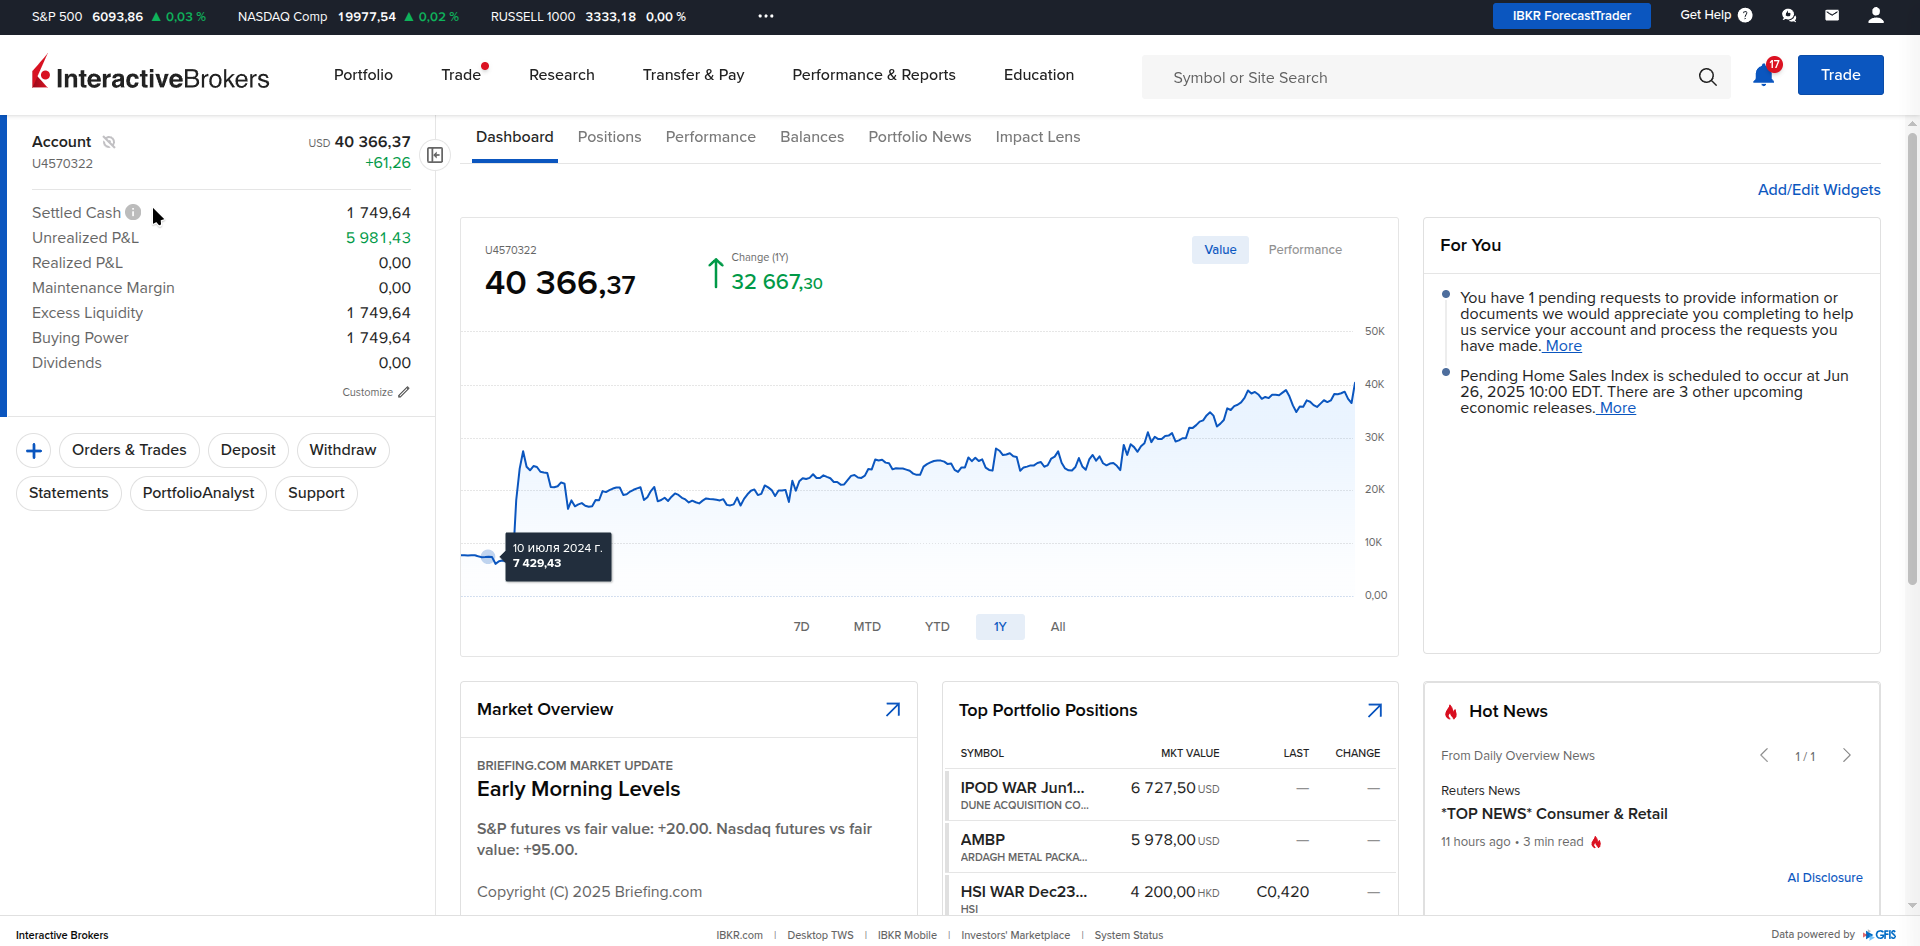
Task: Click the chart data point marker
Action: coord(488,556)
